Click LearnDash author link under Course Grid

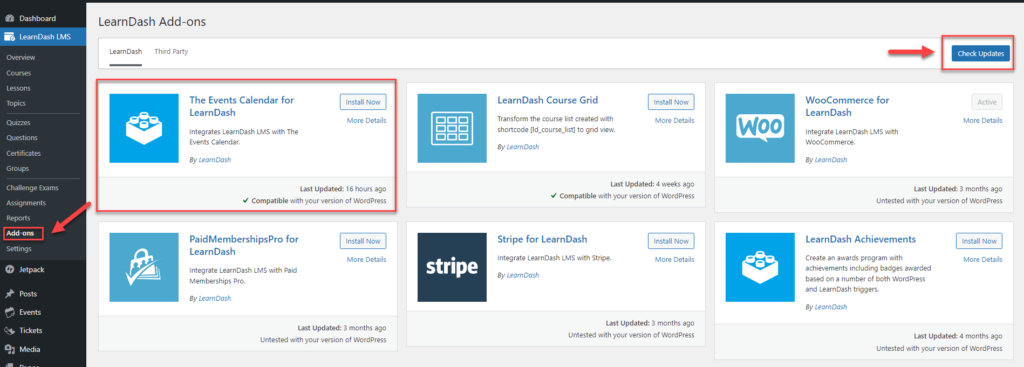[x=522, y=147]
